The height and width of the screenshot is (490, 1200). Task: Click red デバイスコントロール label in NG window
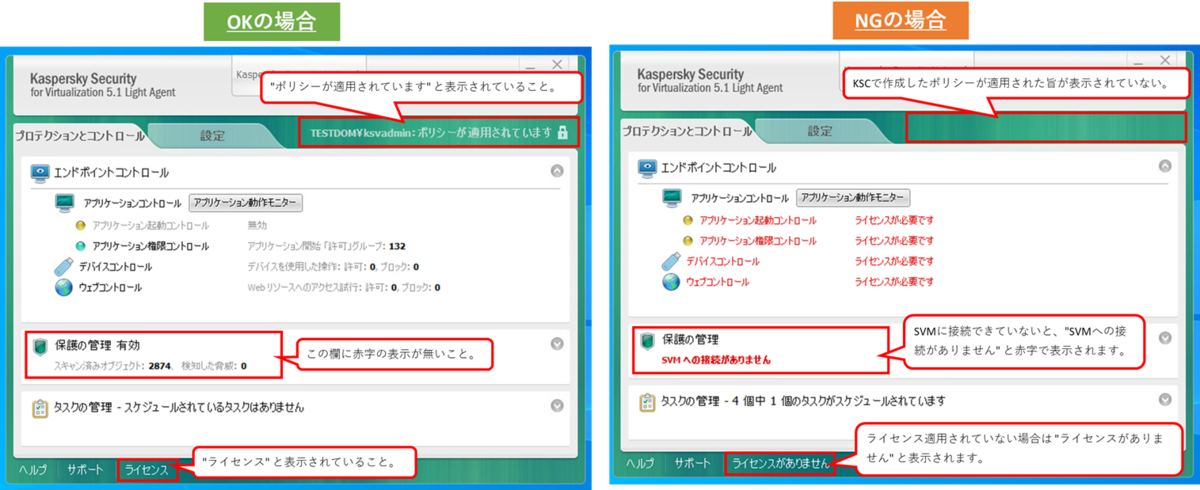724,261
